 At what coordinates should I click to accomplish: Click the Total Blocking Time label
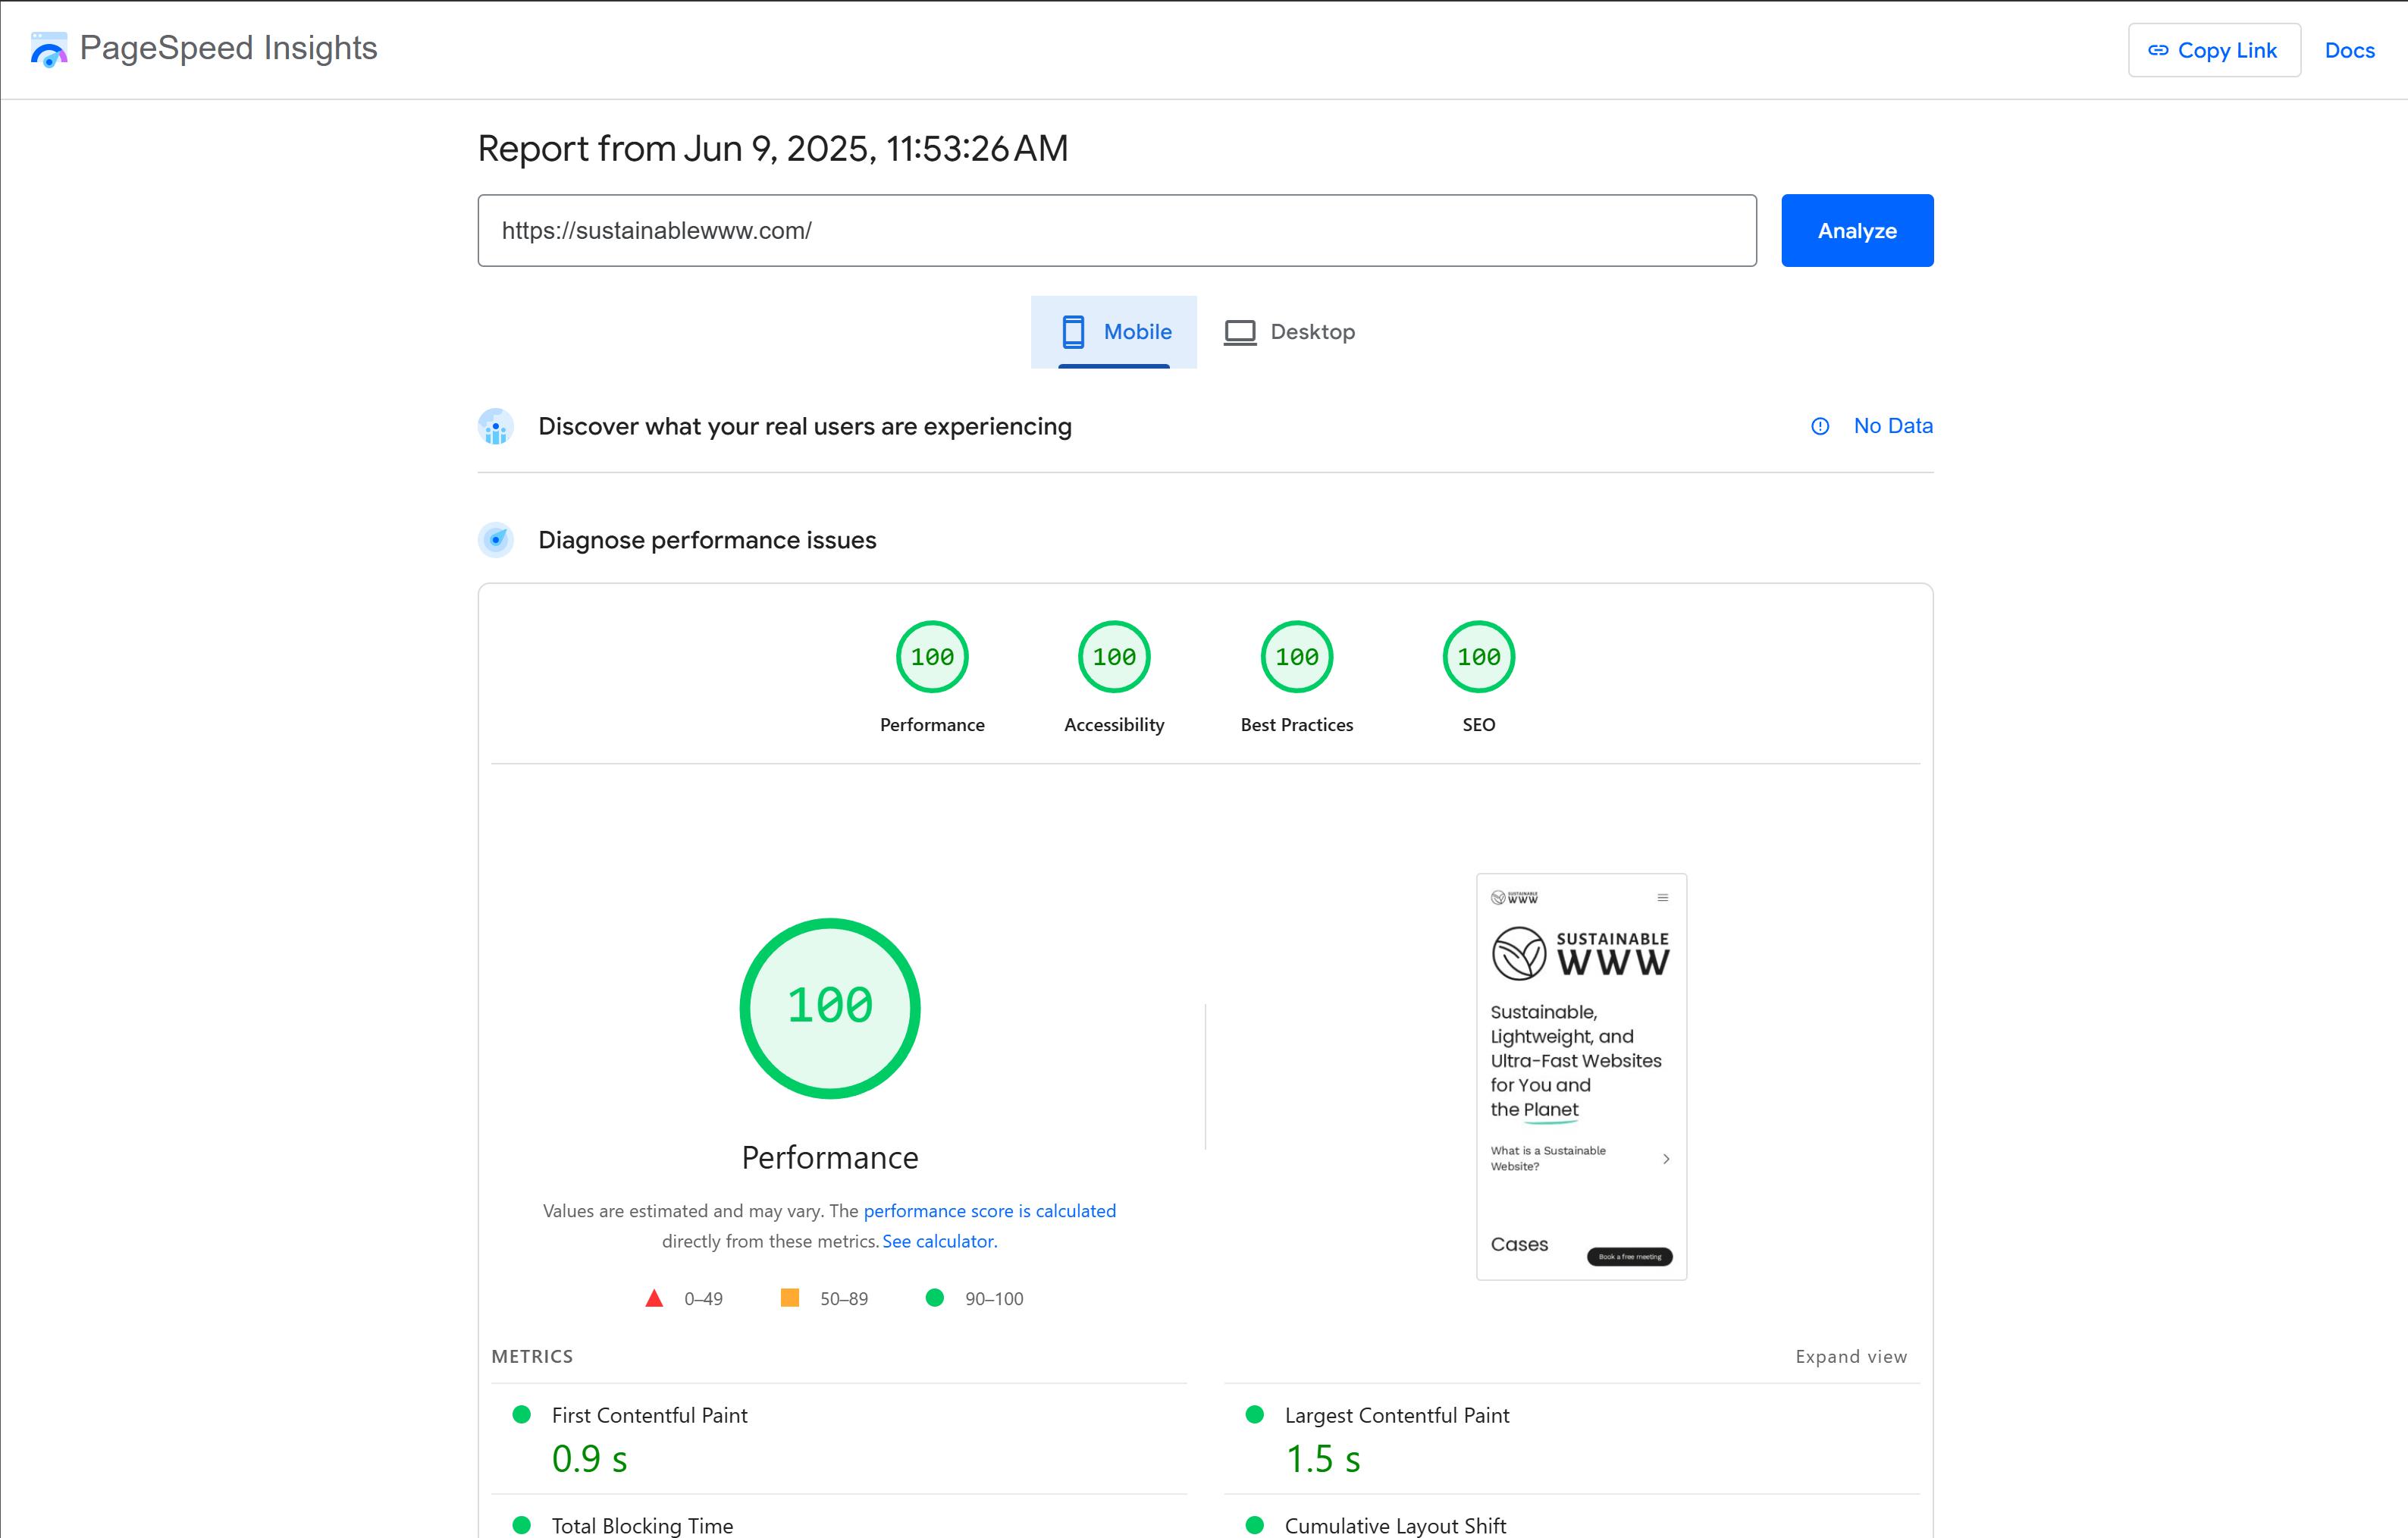[x=642, y=1526]
